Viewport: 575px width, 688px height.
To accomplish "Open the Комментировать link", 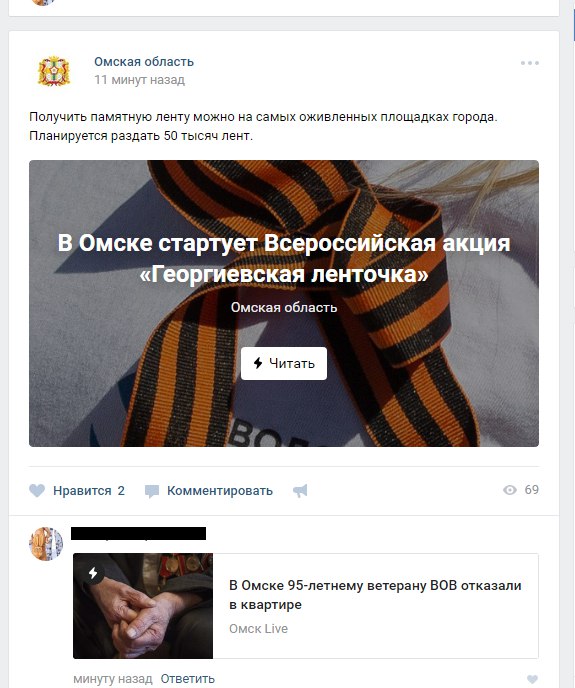I will tap(220, 491).
